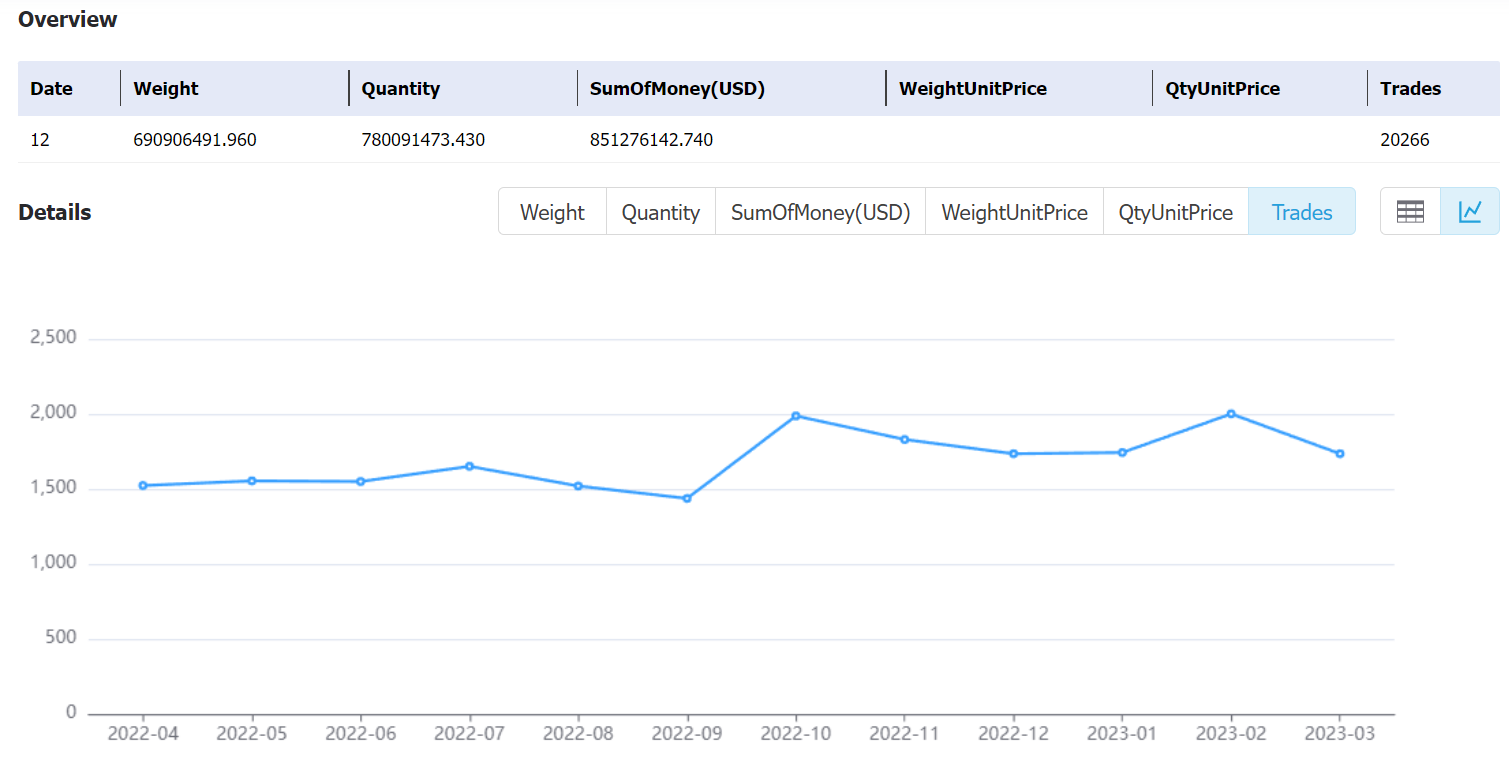Click the trades value 20266
This screenshot has height=761, width=1509.
pyautogui.click(x=1405, y=140)
